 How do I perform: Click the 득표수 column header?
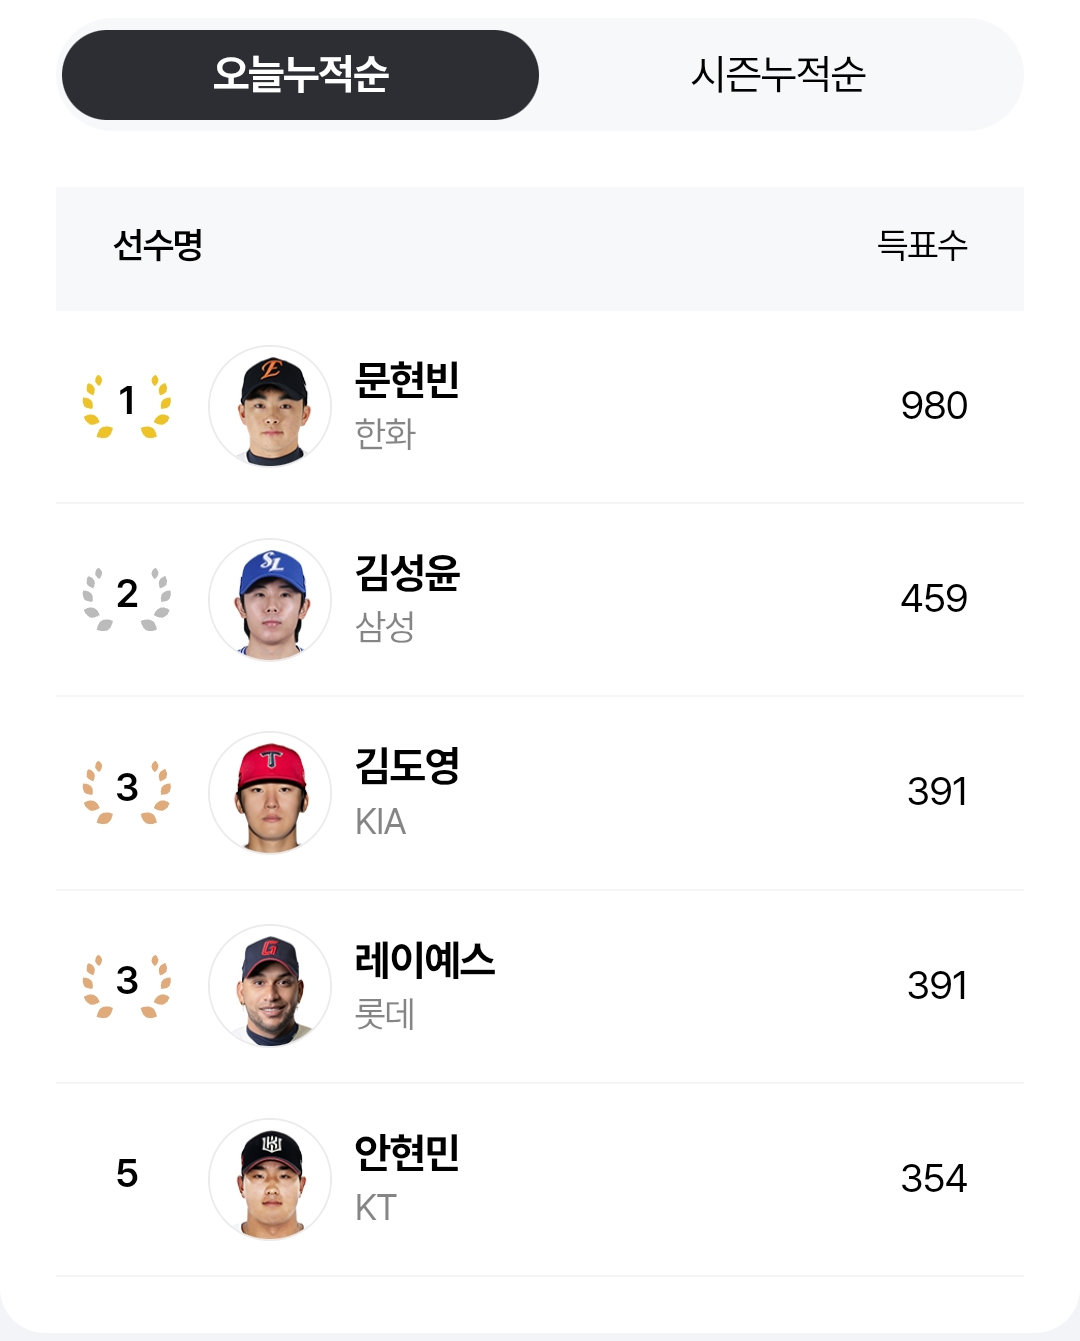click(922, 245)
